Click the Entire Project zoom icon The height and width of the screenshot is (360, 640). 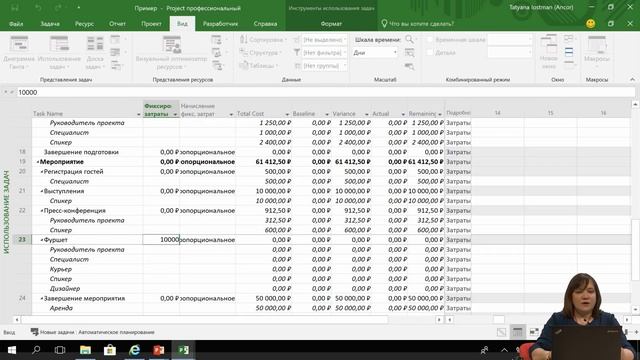409,53
